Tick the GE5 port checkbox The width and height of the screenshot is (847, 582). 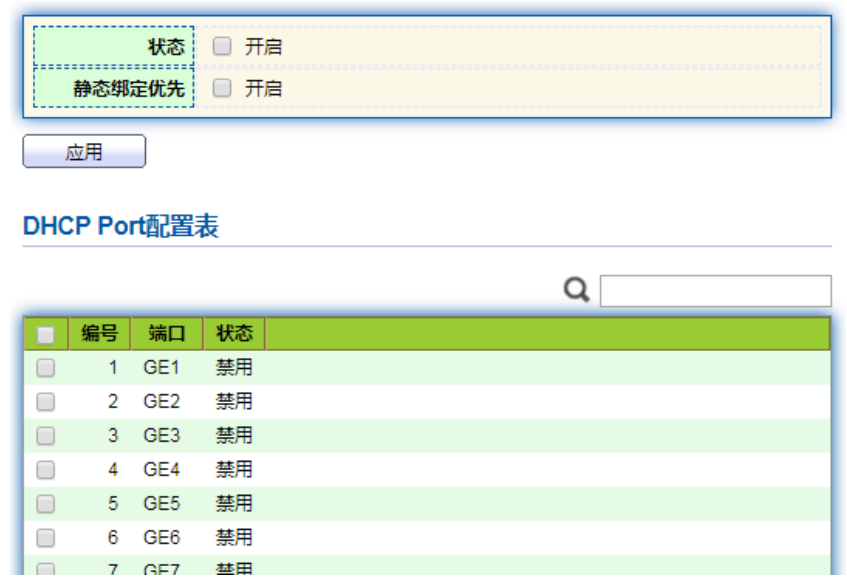[45, 504]
